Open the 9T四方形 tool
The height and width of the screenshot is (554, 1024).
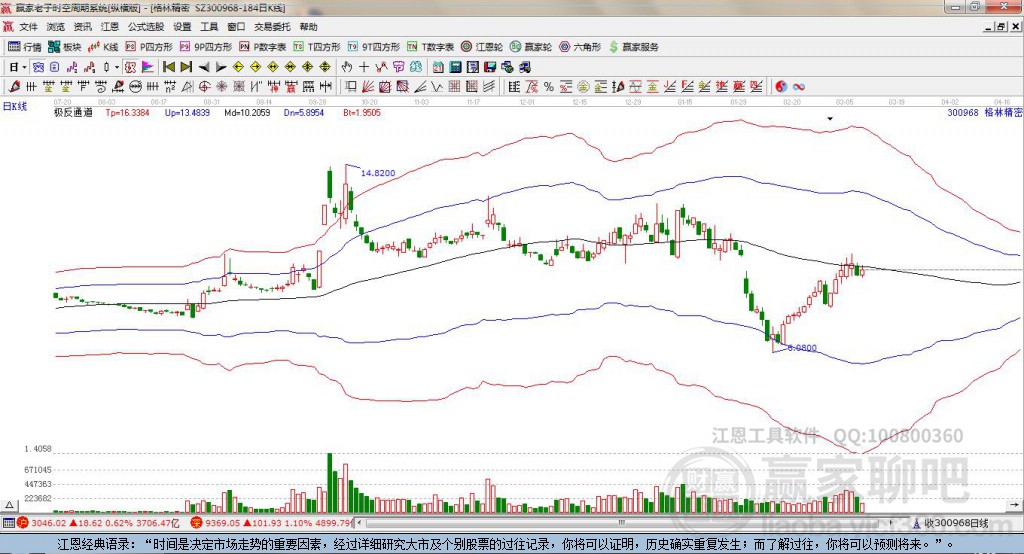tap(374, 47)
